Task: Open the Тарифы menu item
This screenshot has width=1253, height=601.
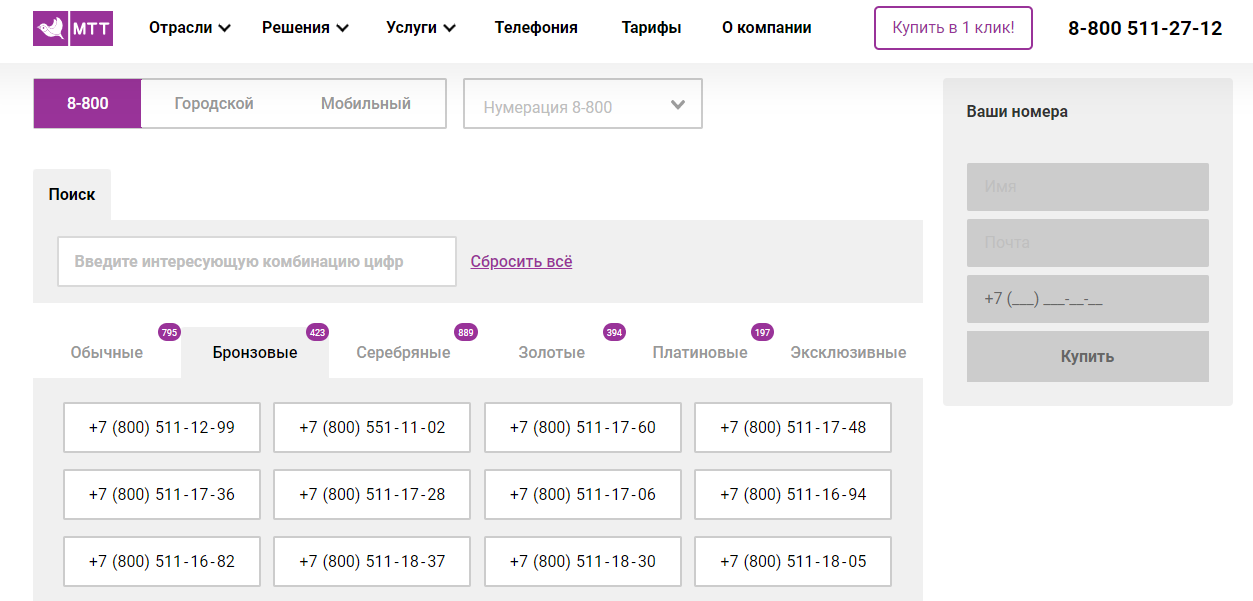Action: tap(651, 28)
